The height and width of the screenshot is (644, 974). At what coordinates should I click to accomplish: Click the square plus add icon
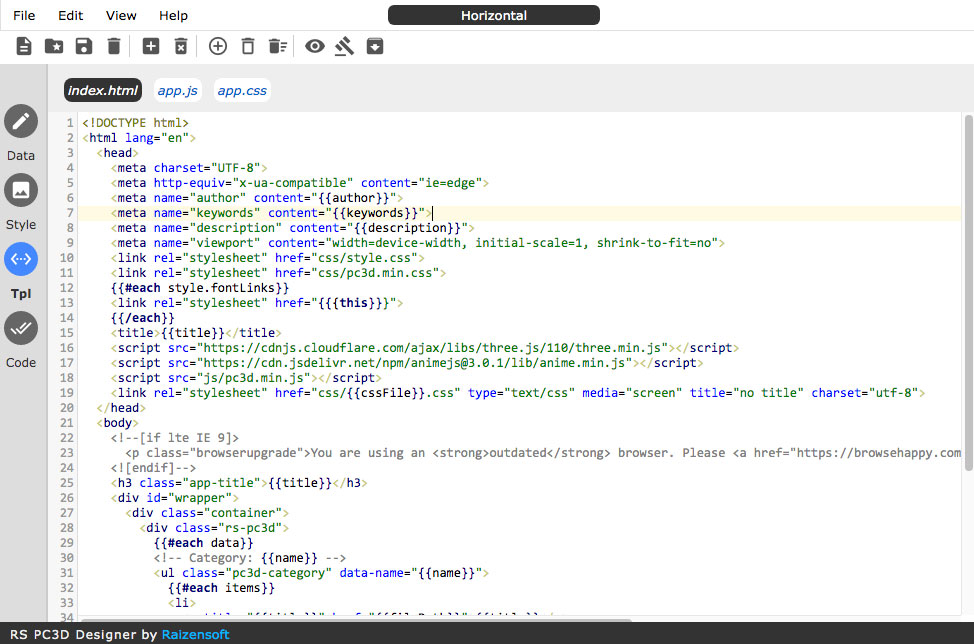click(x=151, y=46)
